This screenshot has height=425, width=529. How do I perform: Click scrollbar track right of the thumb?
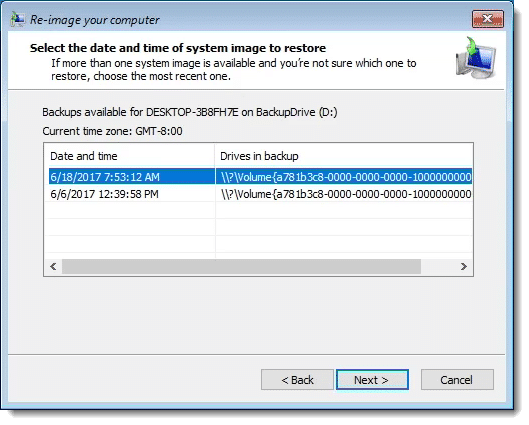(x=438, y=266)
